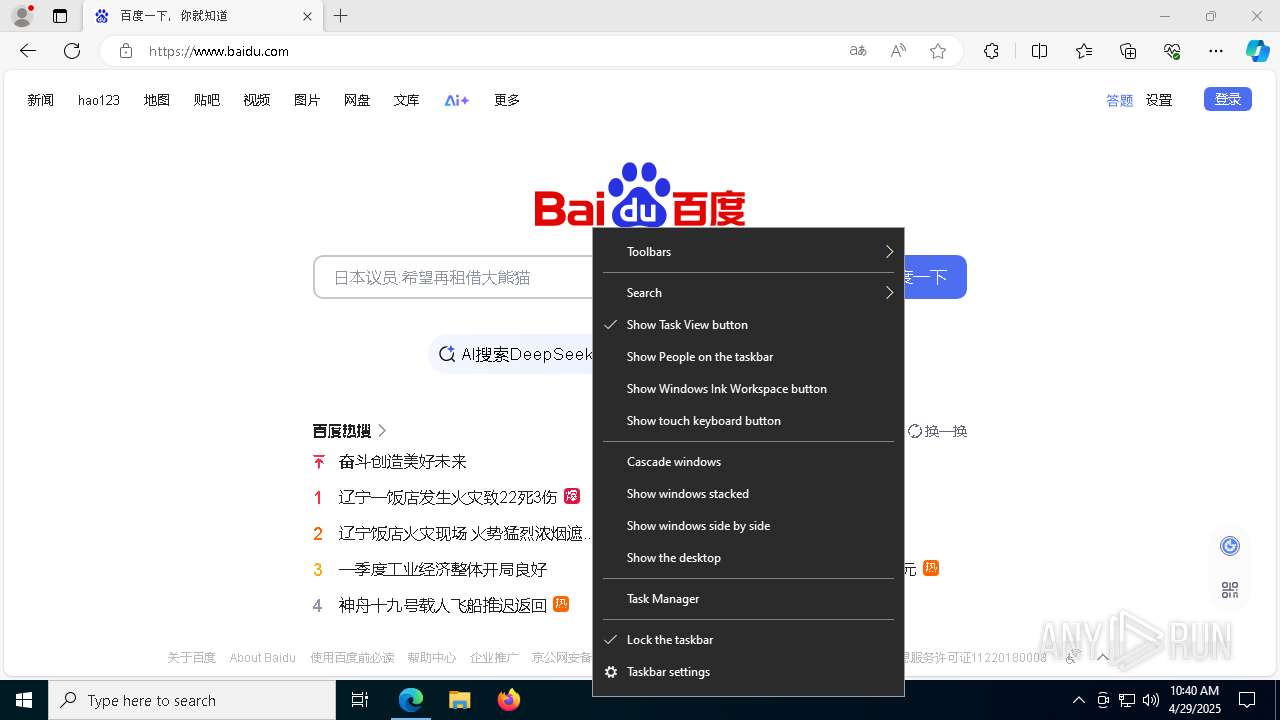Open Taskbar settings

click(x=748, y=672)
